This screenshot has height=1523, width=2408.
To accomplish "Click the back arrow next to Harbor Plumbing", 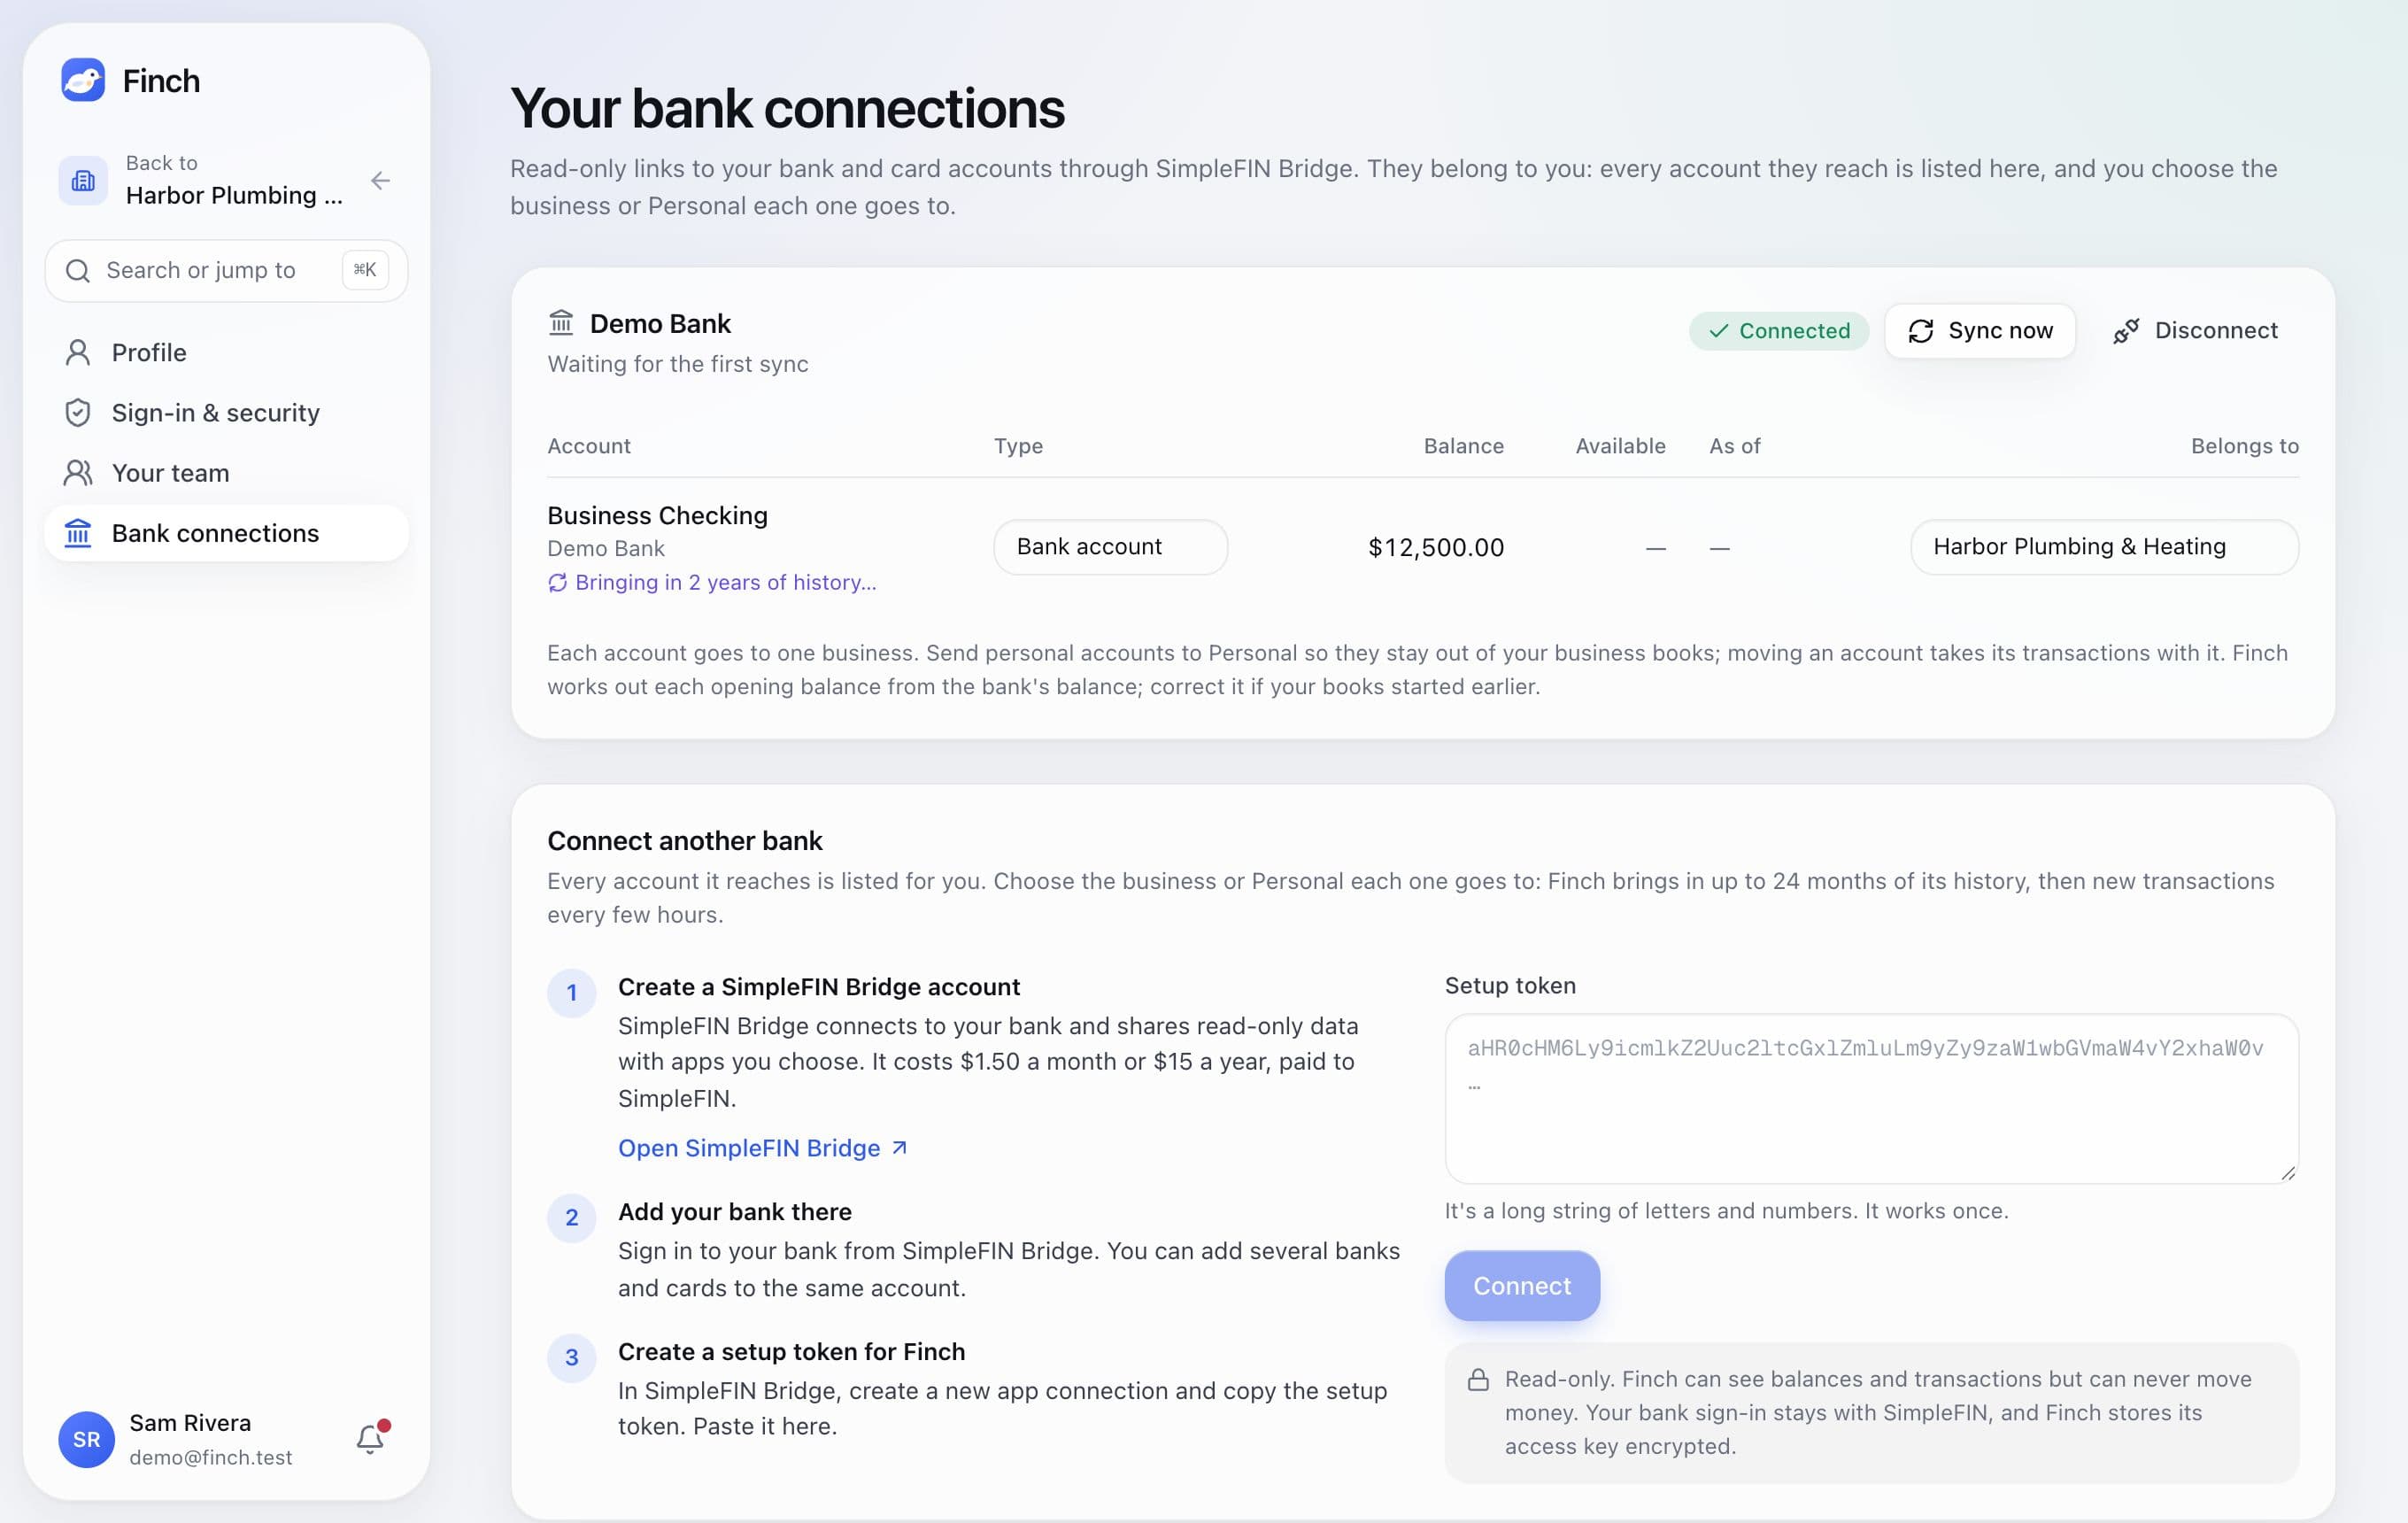I will pyautogui.click(x=380, y=181).
